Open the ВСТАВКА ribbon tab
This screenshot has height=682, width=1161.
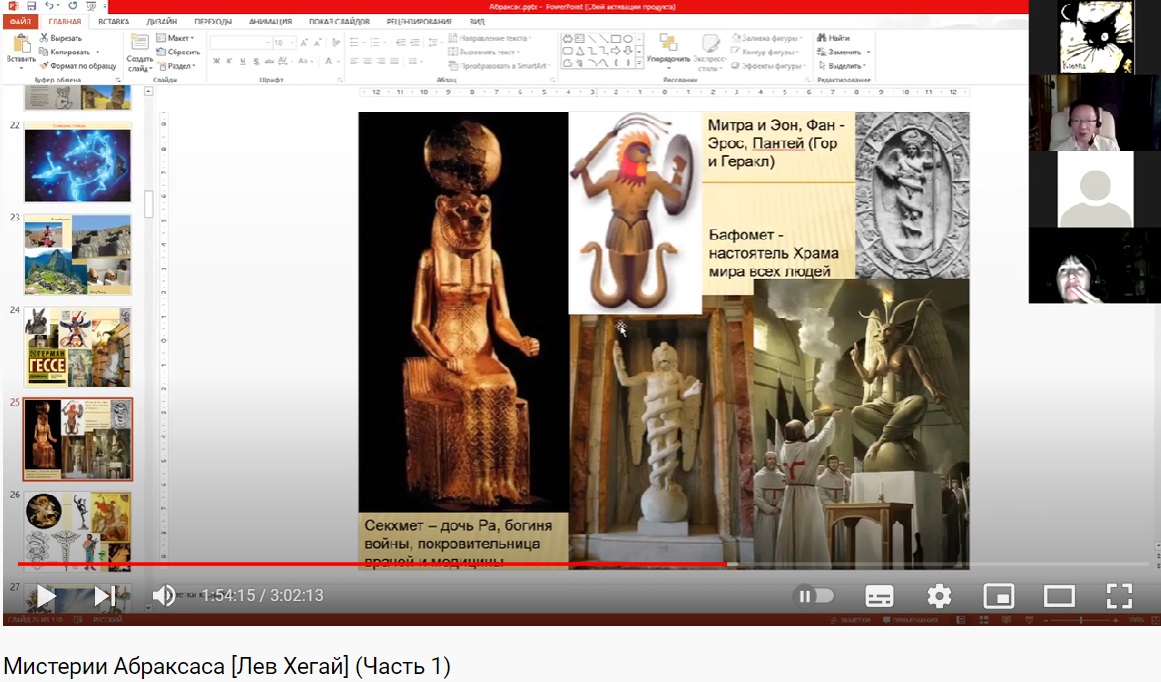pos(113,21)
